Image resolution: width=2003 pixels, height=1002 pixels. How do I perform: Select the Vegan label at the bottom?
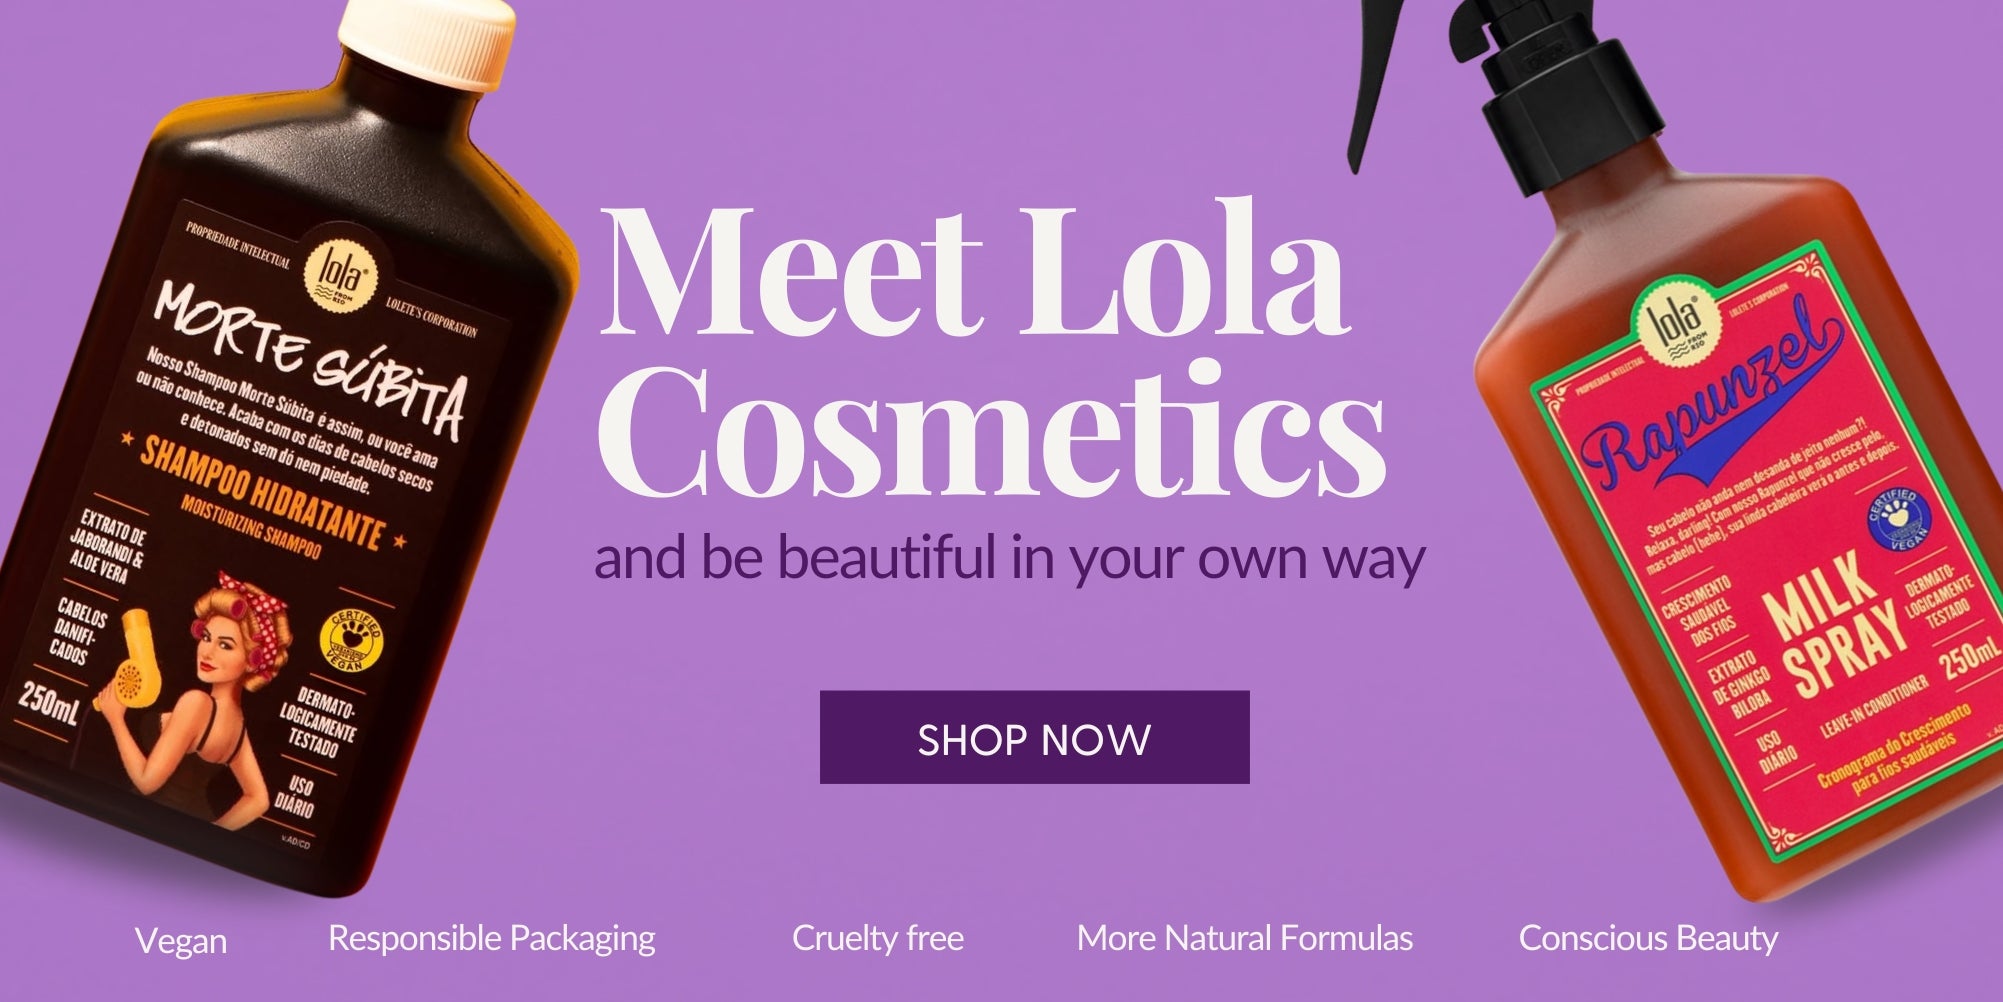pyautogui.click(x=181, y=941)
